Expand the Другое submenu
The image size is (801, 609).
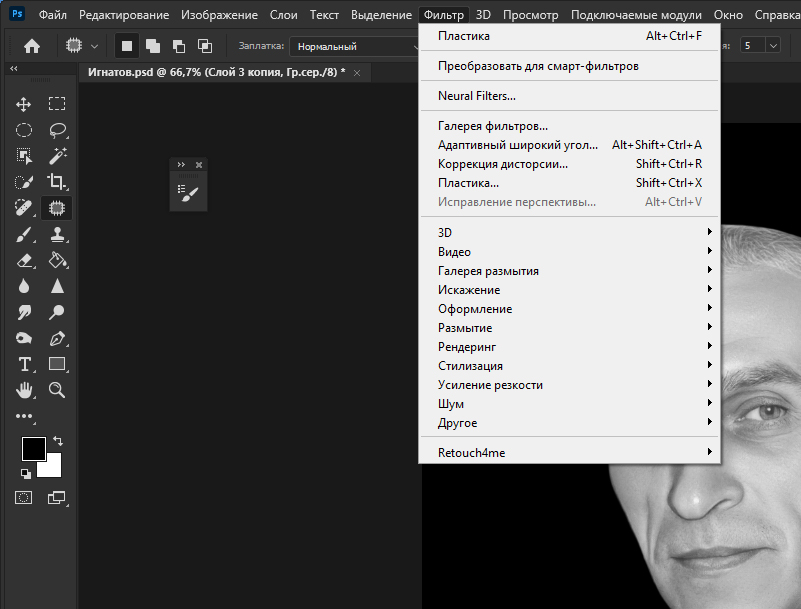pos(569,423)
